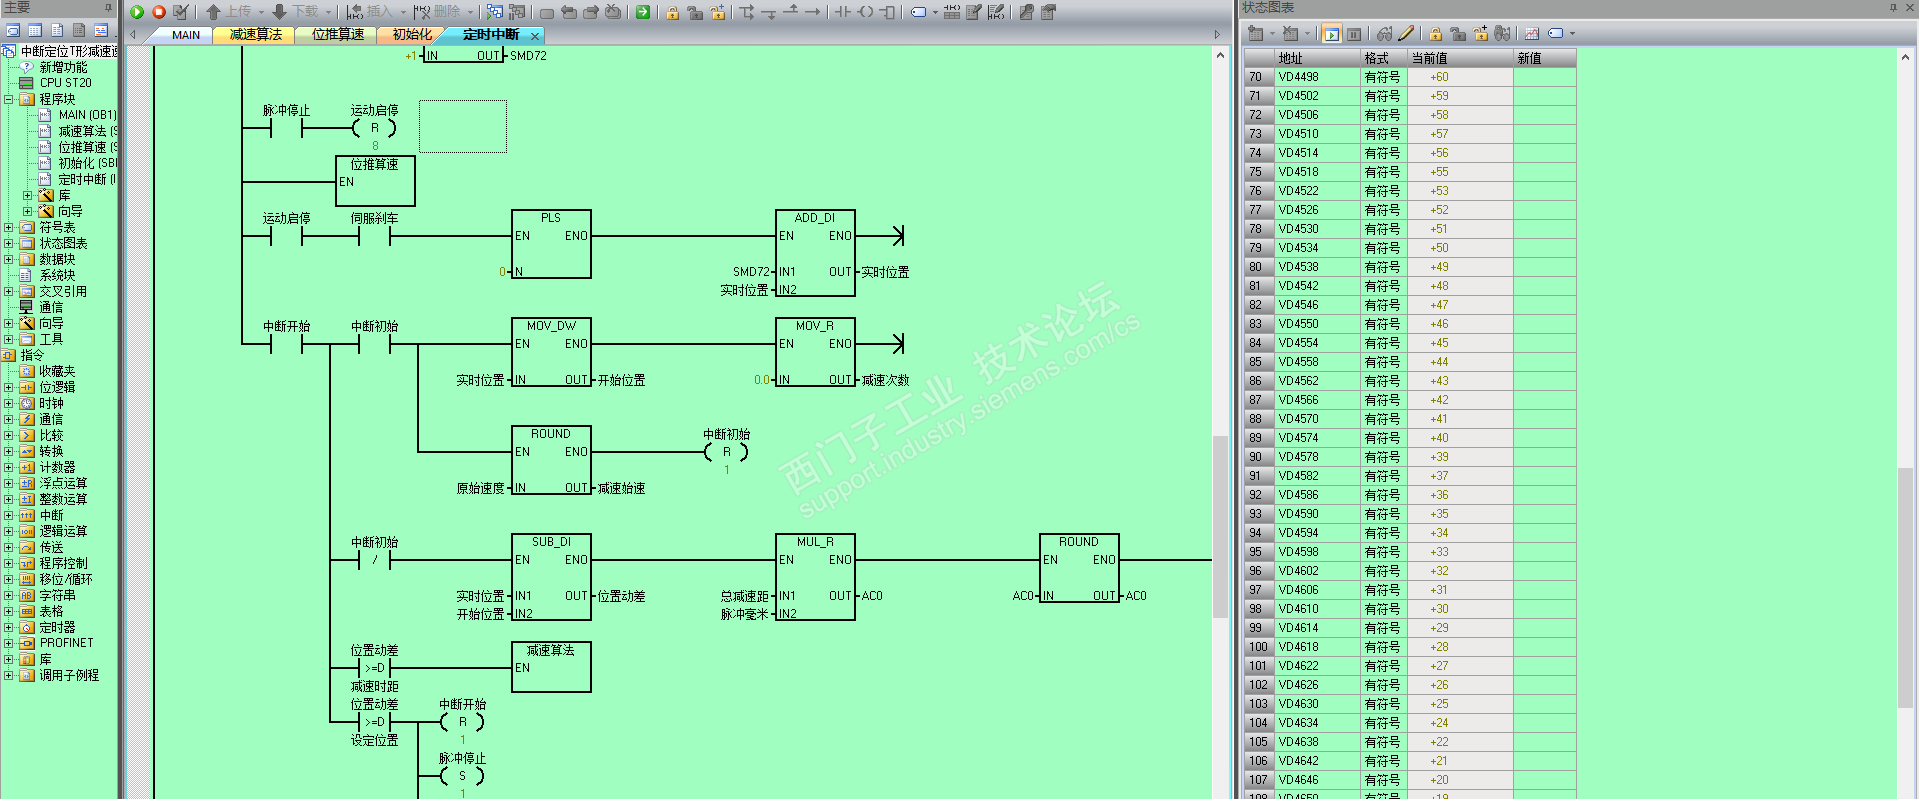Click the insert horizontal line arrow icon
1919x799 pixels.
point(812,12)
